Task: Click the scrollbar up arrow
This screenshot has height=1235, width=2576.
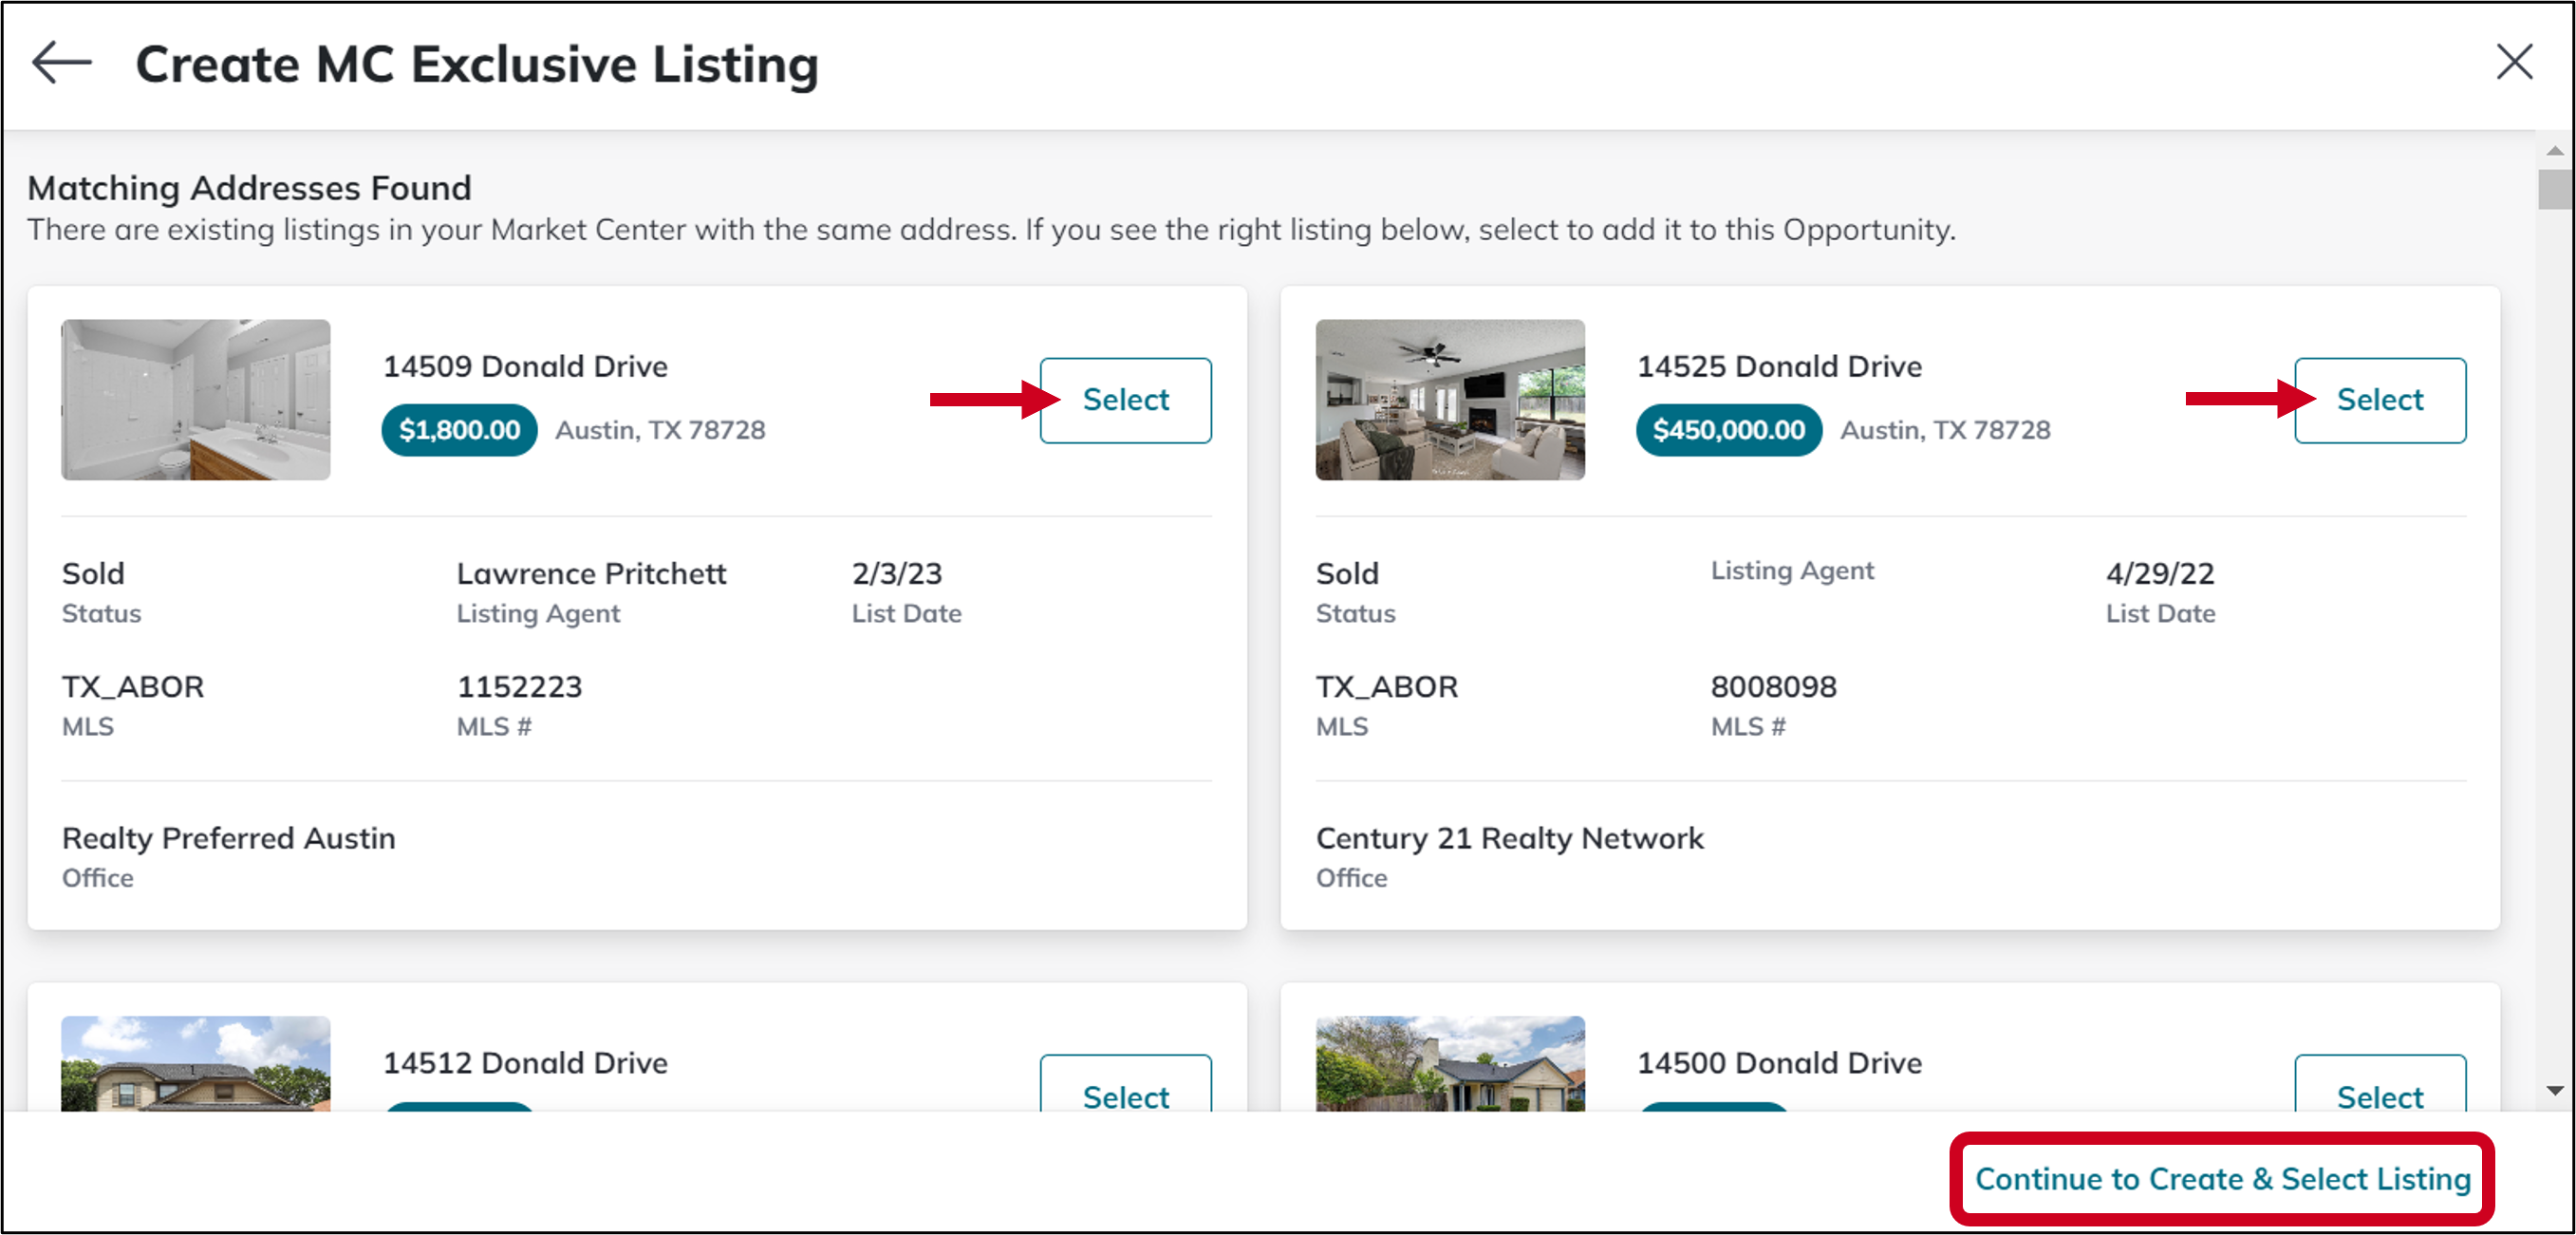Action: 2555,151
